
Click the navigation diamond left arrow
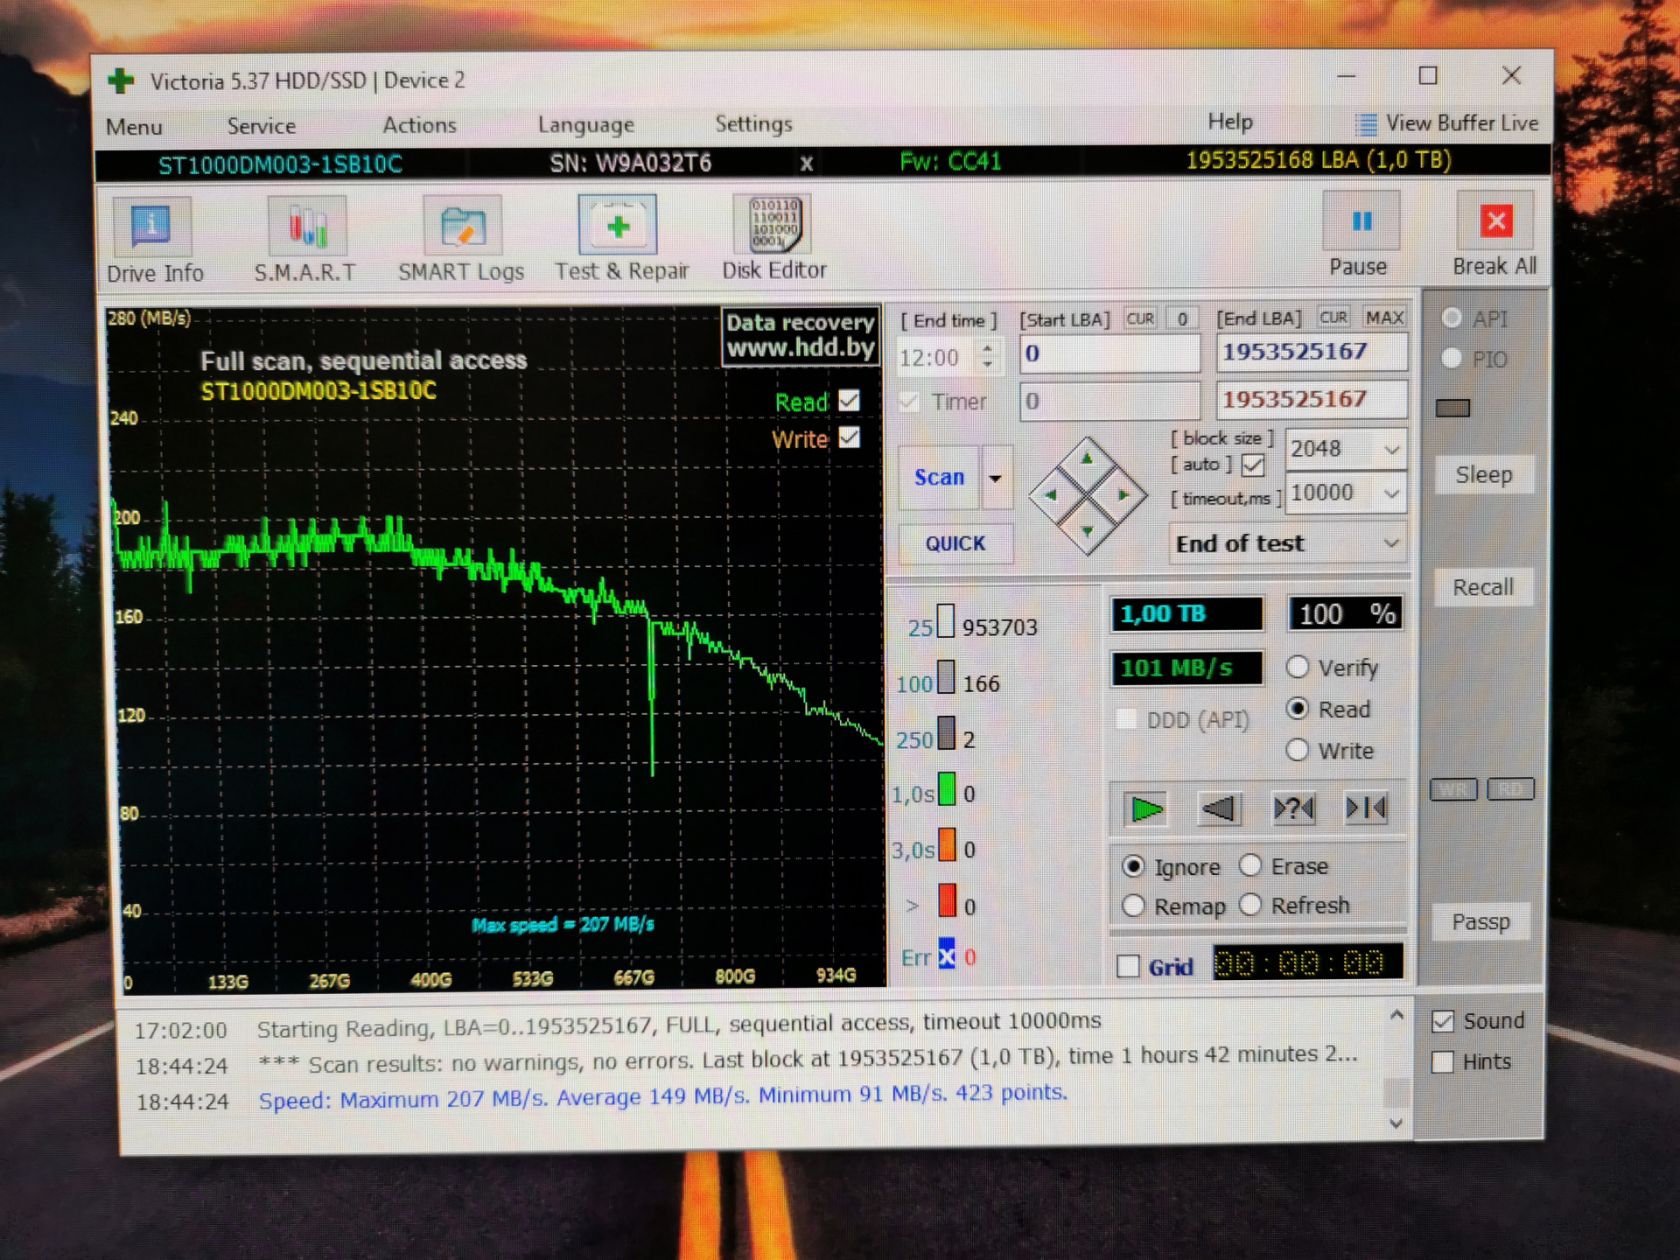1050,495
